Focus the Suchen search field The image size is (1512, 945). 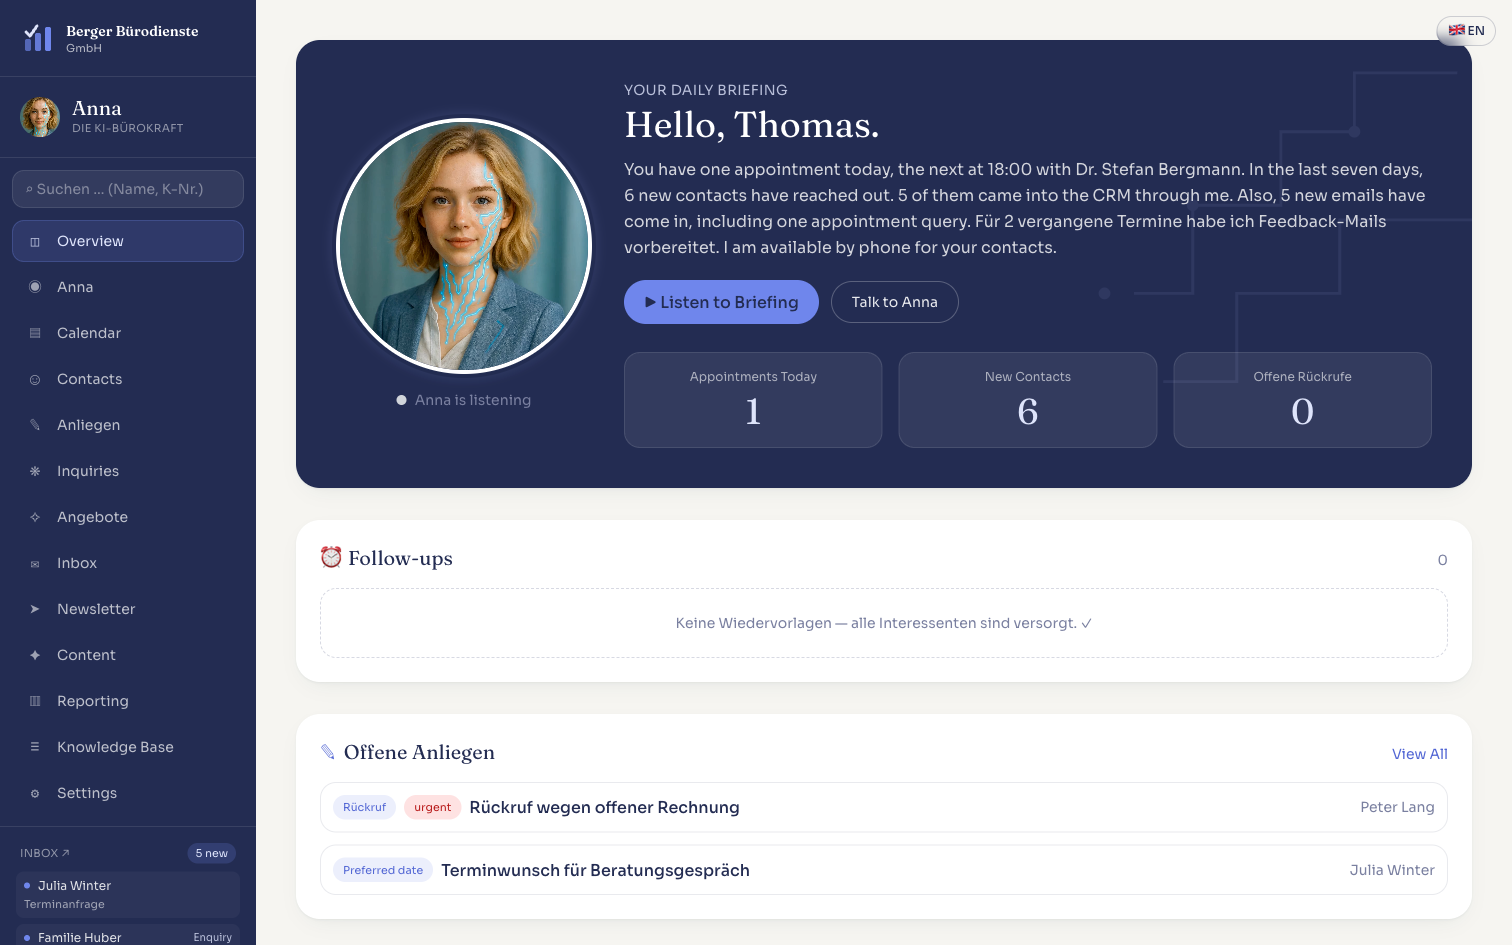click(128, 189)
